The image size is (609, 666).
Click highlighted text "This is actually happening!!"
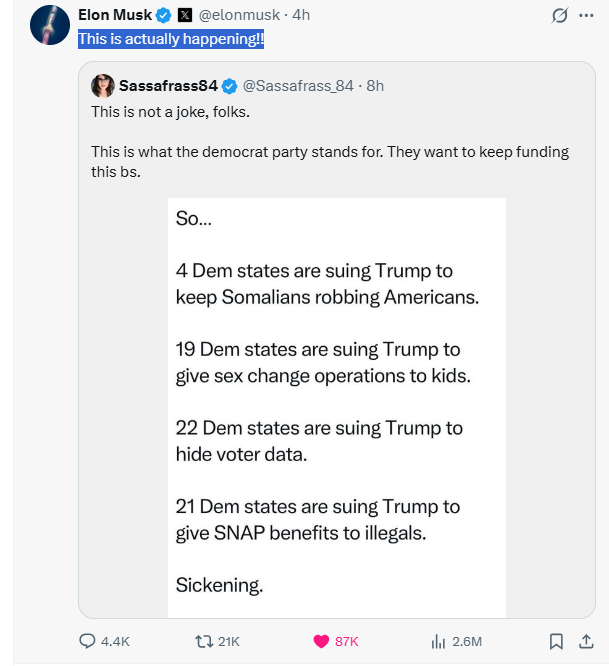point(171,39)
